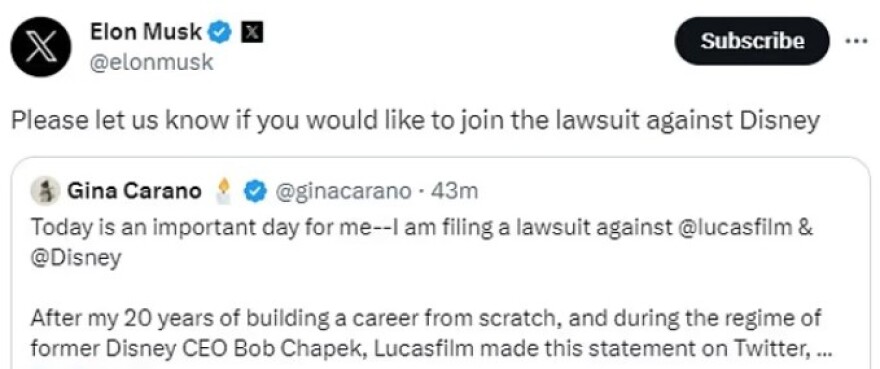Open the Elon Musk display name
880x369 pixels.
146,33
